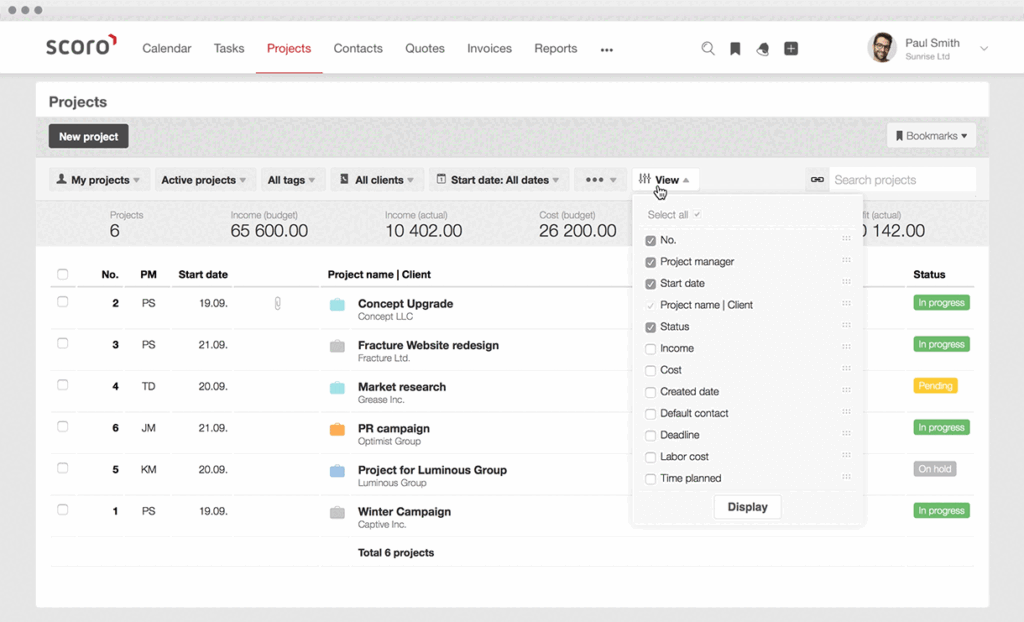
Task: Click the Scoro logo
Action: [x=81, y=45]
